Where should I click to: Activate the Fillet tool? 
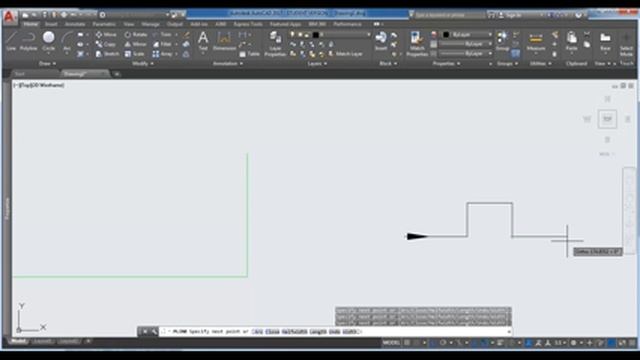[162, 44]
